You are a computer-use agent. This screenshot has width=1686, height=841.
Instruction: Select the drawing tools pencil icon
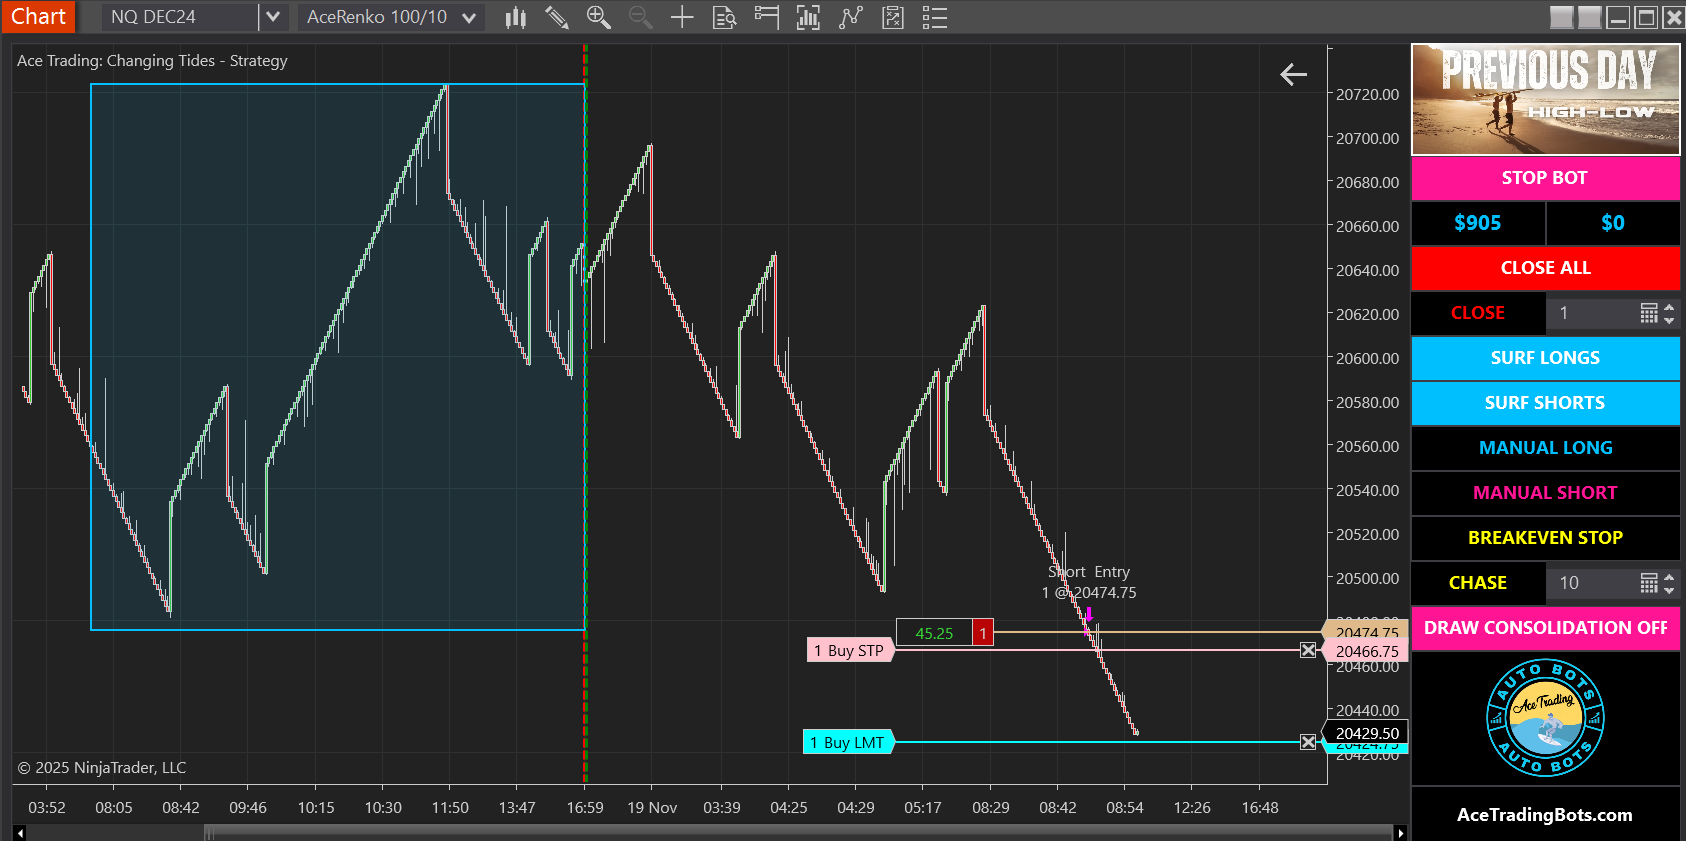coord(557,17)
